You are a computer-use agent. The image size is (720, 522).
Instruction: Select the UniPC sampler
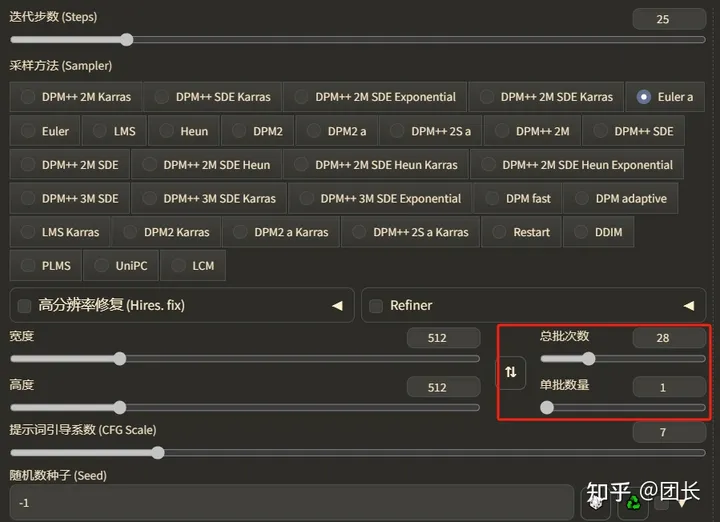(121, 266)
